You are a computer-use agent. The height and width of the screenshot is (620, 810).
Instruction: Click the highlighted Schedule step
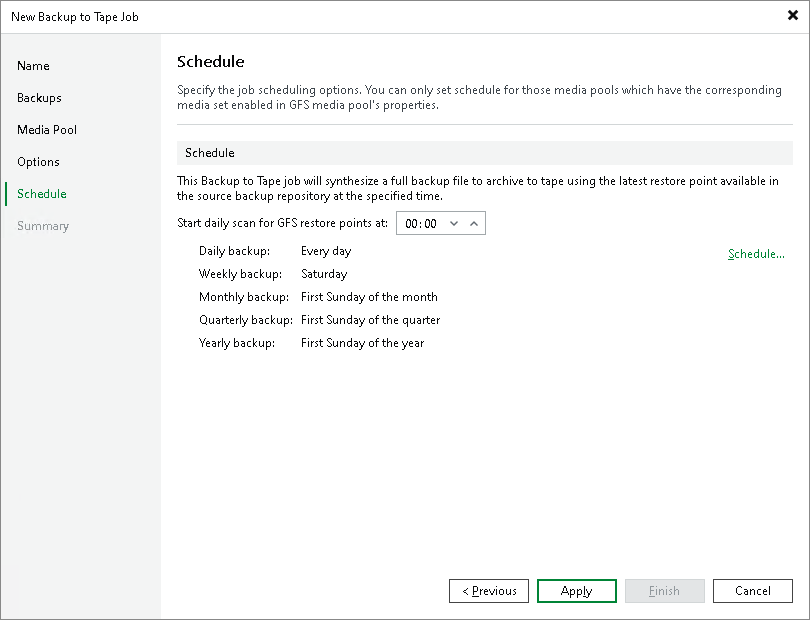point(40,194)
